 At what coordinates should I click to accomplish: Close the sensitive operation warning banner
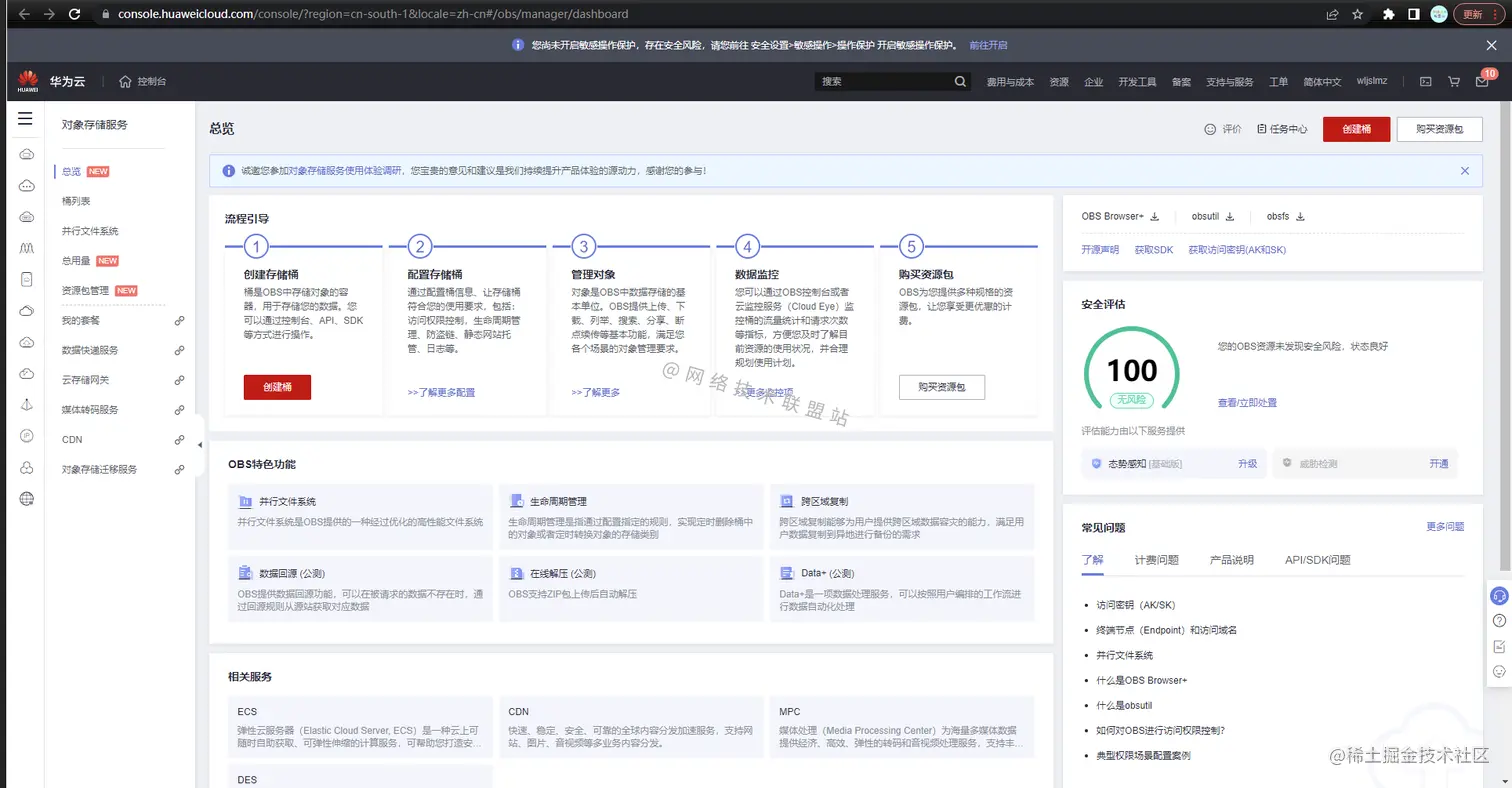click(x=1491, y=45)
